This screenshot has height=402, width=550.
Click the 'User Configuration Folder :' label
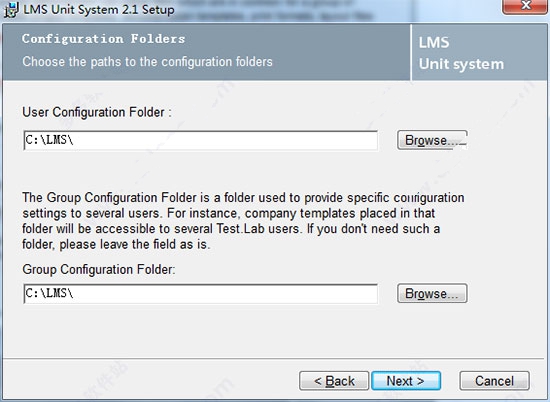tap(97, 112)
